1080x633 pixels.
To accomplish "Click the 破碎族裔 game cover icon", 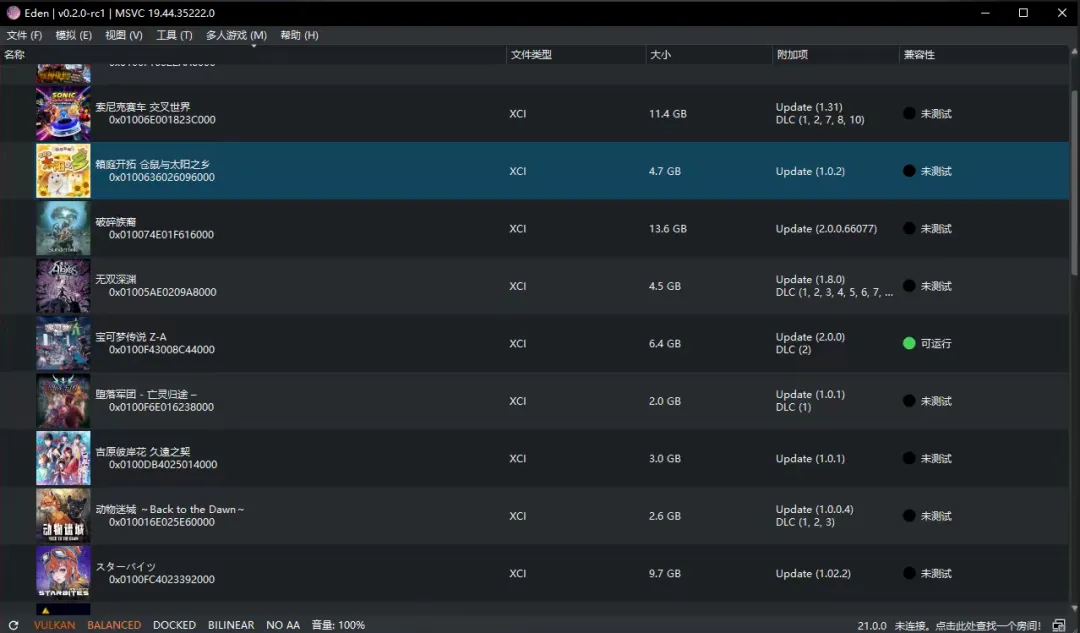I will point(63,229).
